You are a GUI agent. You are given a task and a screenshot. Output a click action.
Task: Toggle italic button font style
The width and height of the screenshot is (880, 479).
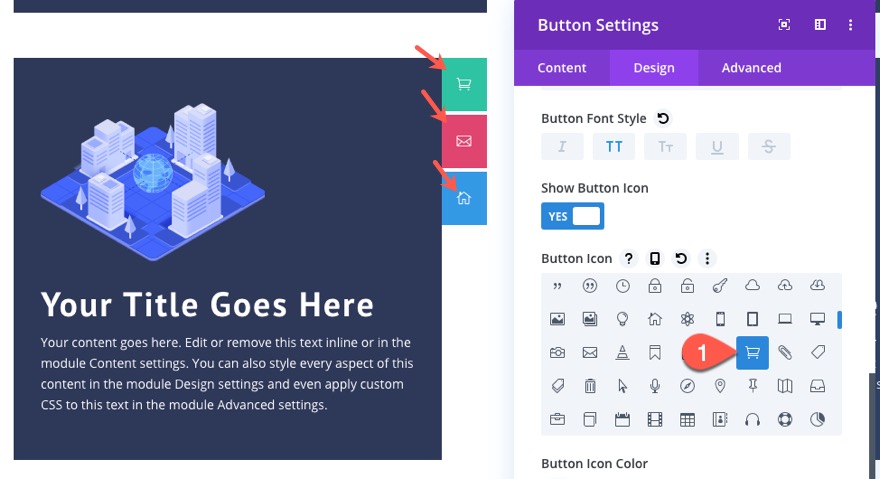[x=562, y=147]
